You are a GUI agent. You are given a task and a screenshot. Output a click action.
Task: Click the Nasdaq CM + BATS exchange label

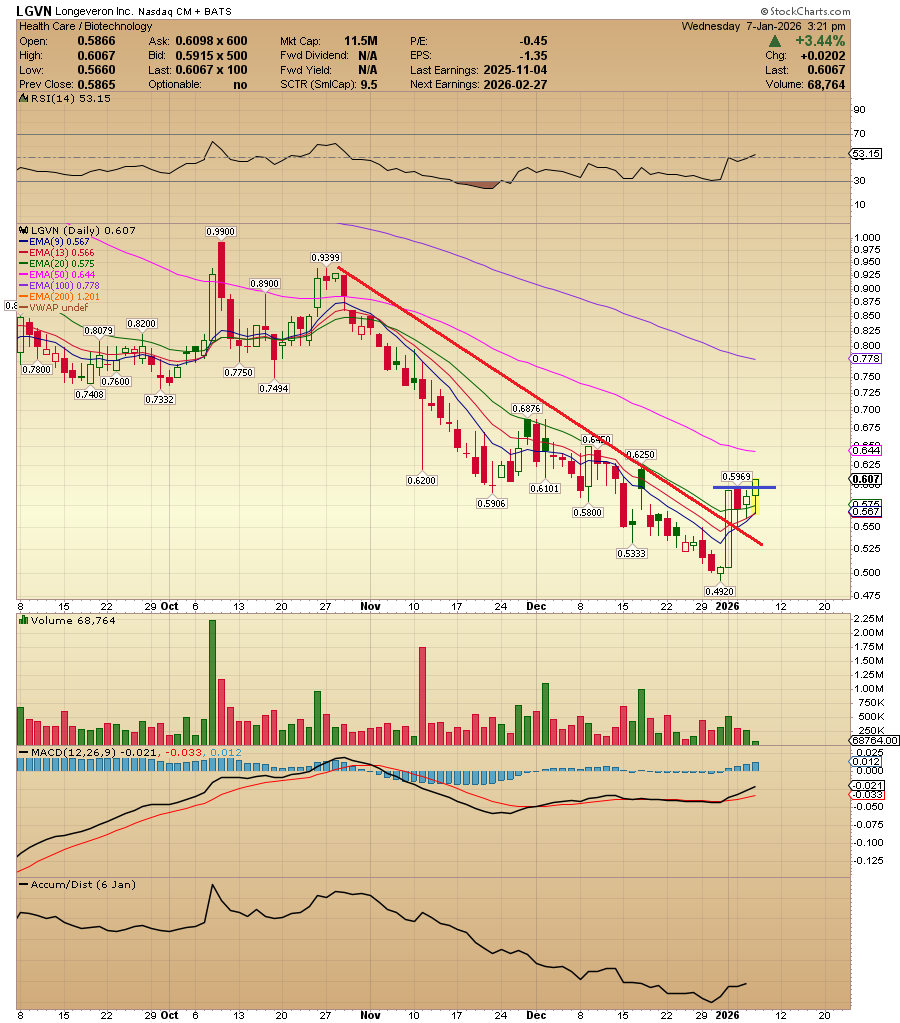point(185,12)
